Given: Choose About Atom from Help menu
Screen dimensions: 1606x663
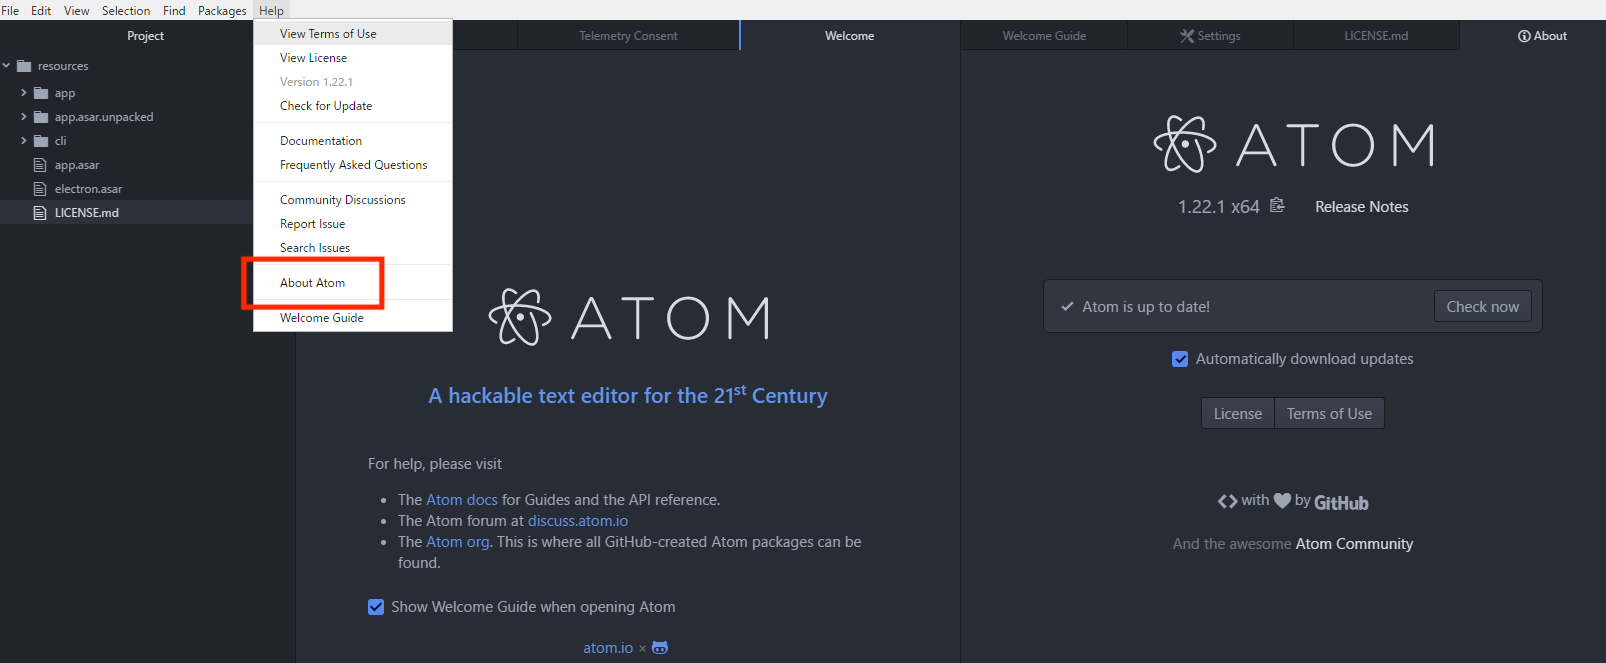Looking at the screenshot, I should (x=312, y=283).
